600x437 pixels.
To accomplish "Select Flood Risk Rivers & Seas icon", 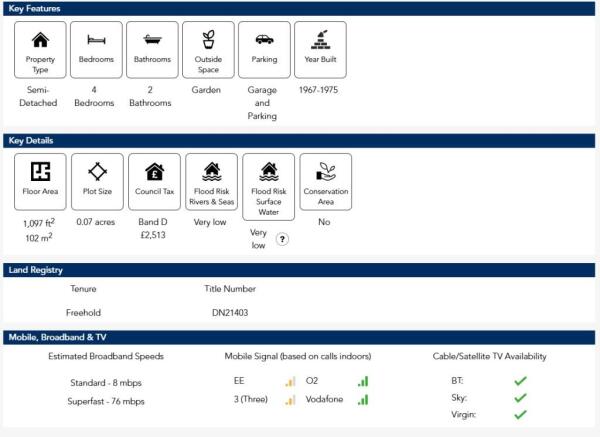I will click(x=211, y=171).
